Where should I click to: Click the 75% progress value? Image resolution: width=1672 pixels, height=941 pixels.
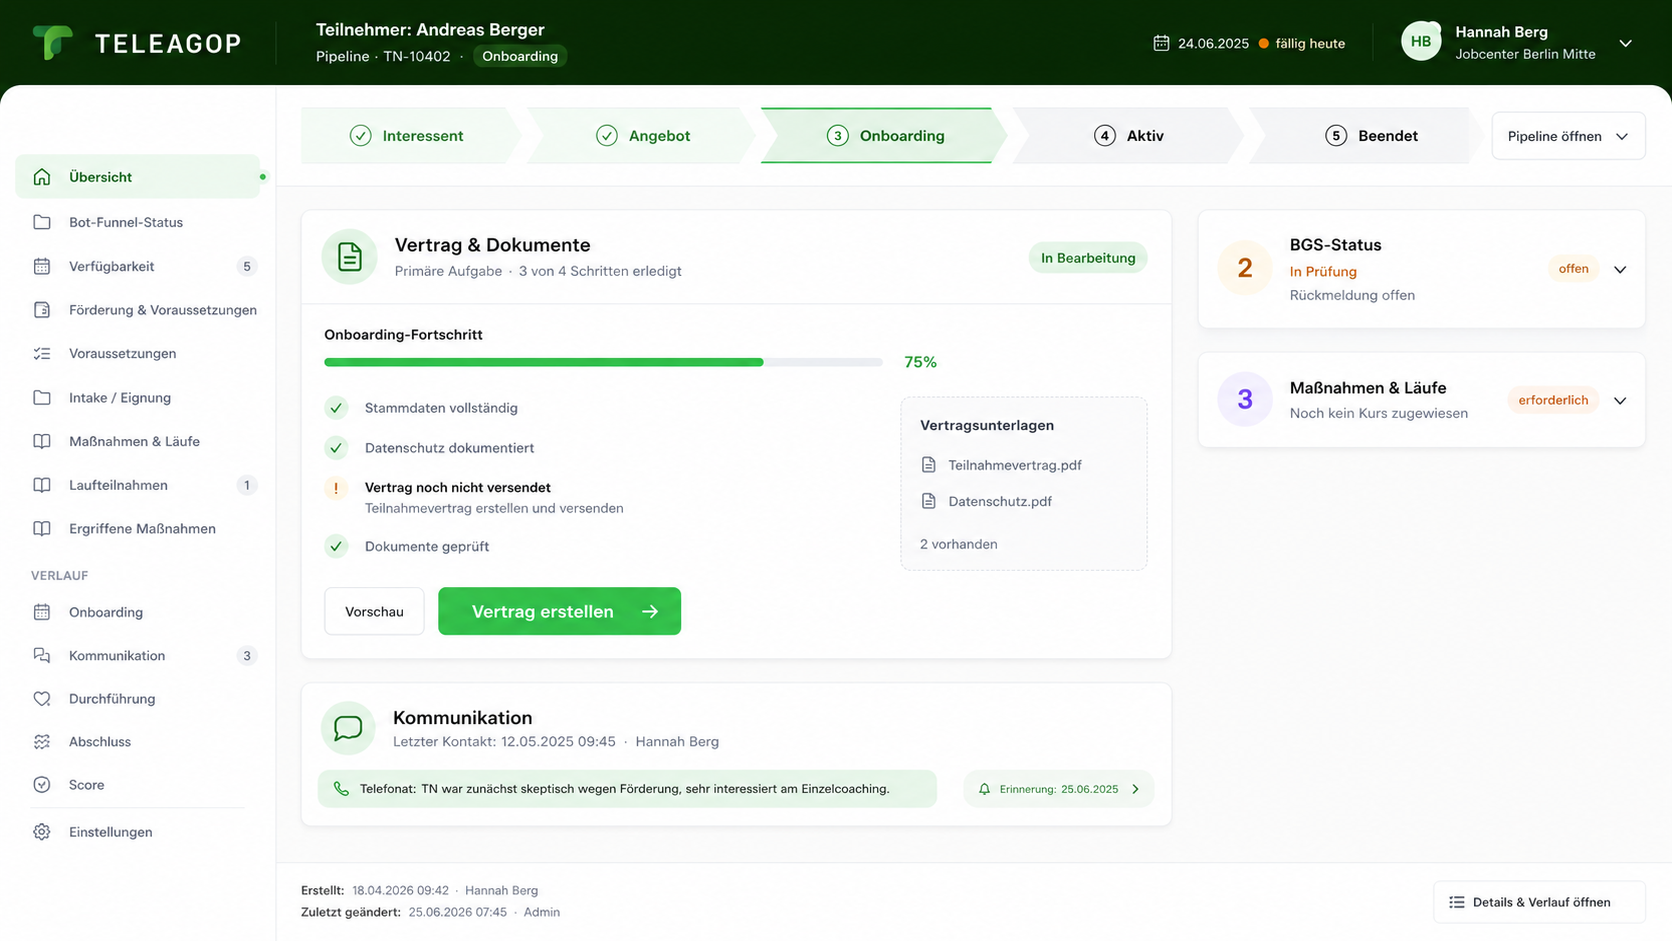[920, 362]
